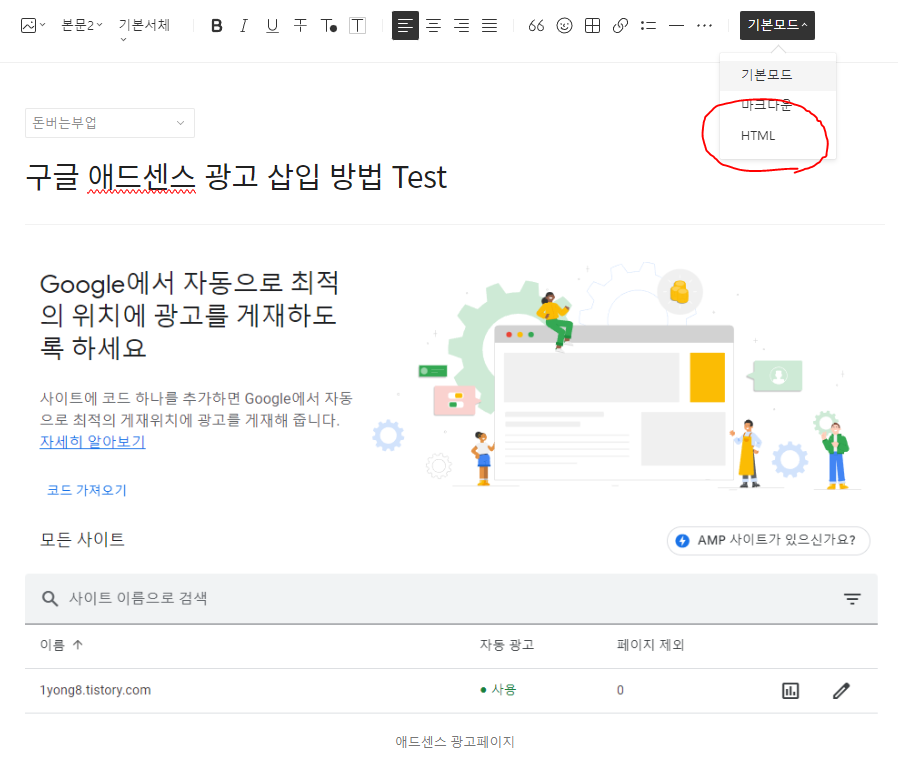Click the 사용 auto ads status
Screen dimensions: 898x762
[498, 690]
